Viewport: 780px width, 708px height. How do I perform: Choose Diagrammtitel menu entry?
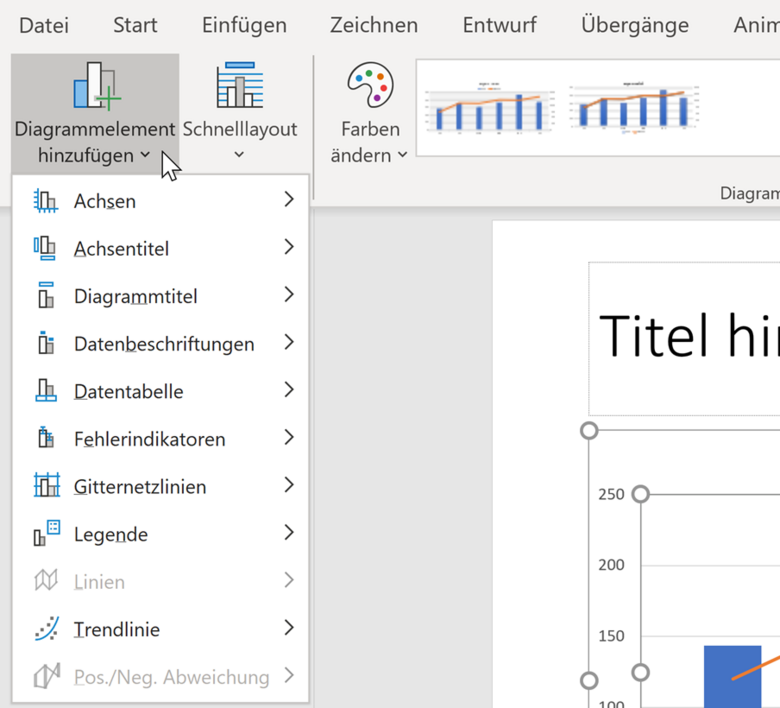[x=160, y=296]
